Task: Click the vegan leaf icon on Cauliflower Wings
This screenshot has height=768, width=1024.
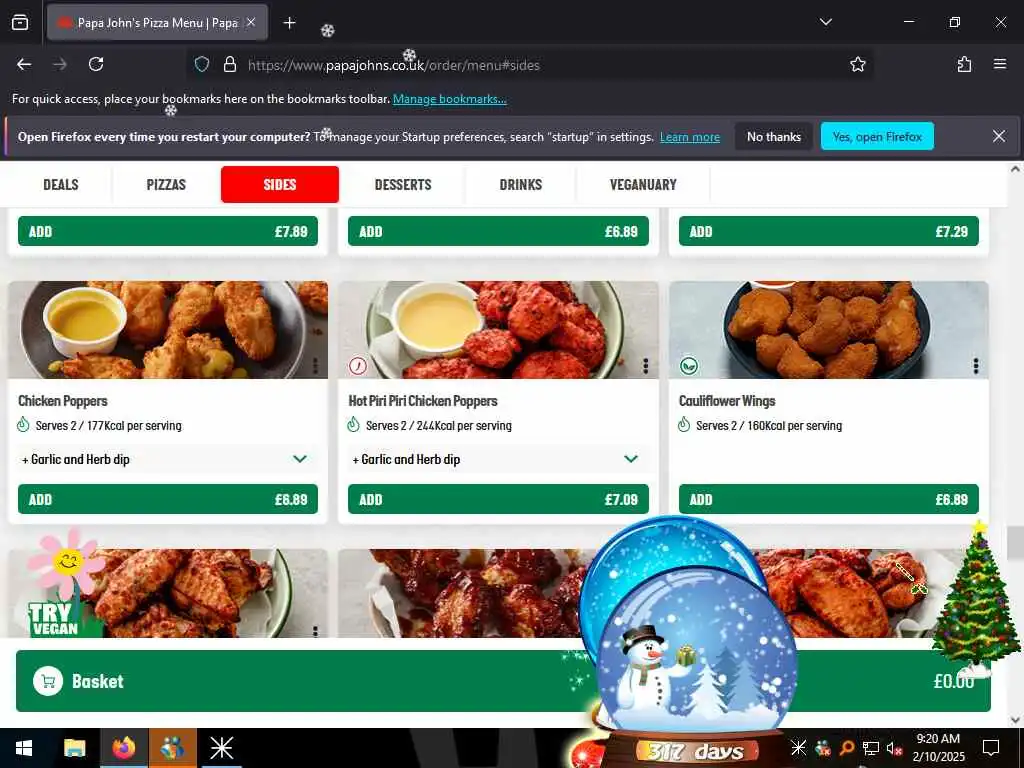Action: 688,366
